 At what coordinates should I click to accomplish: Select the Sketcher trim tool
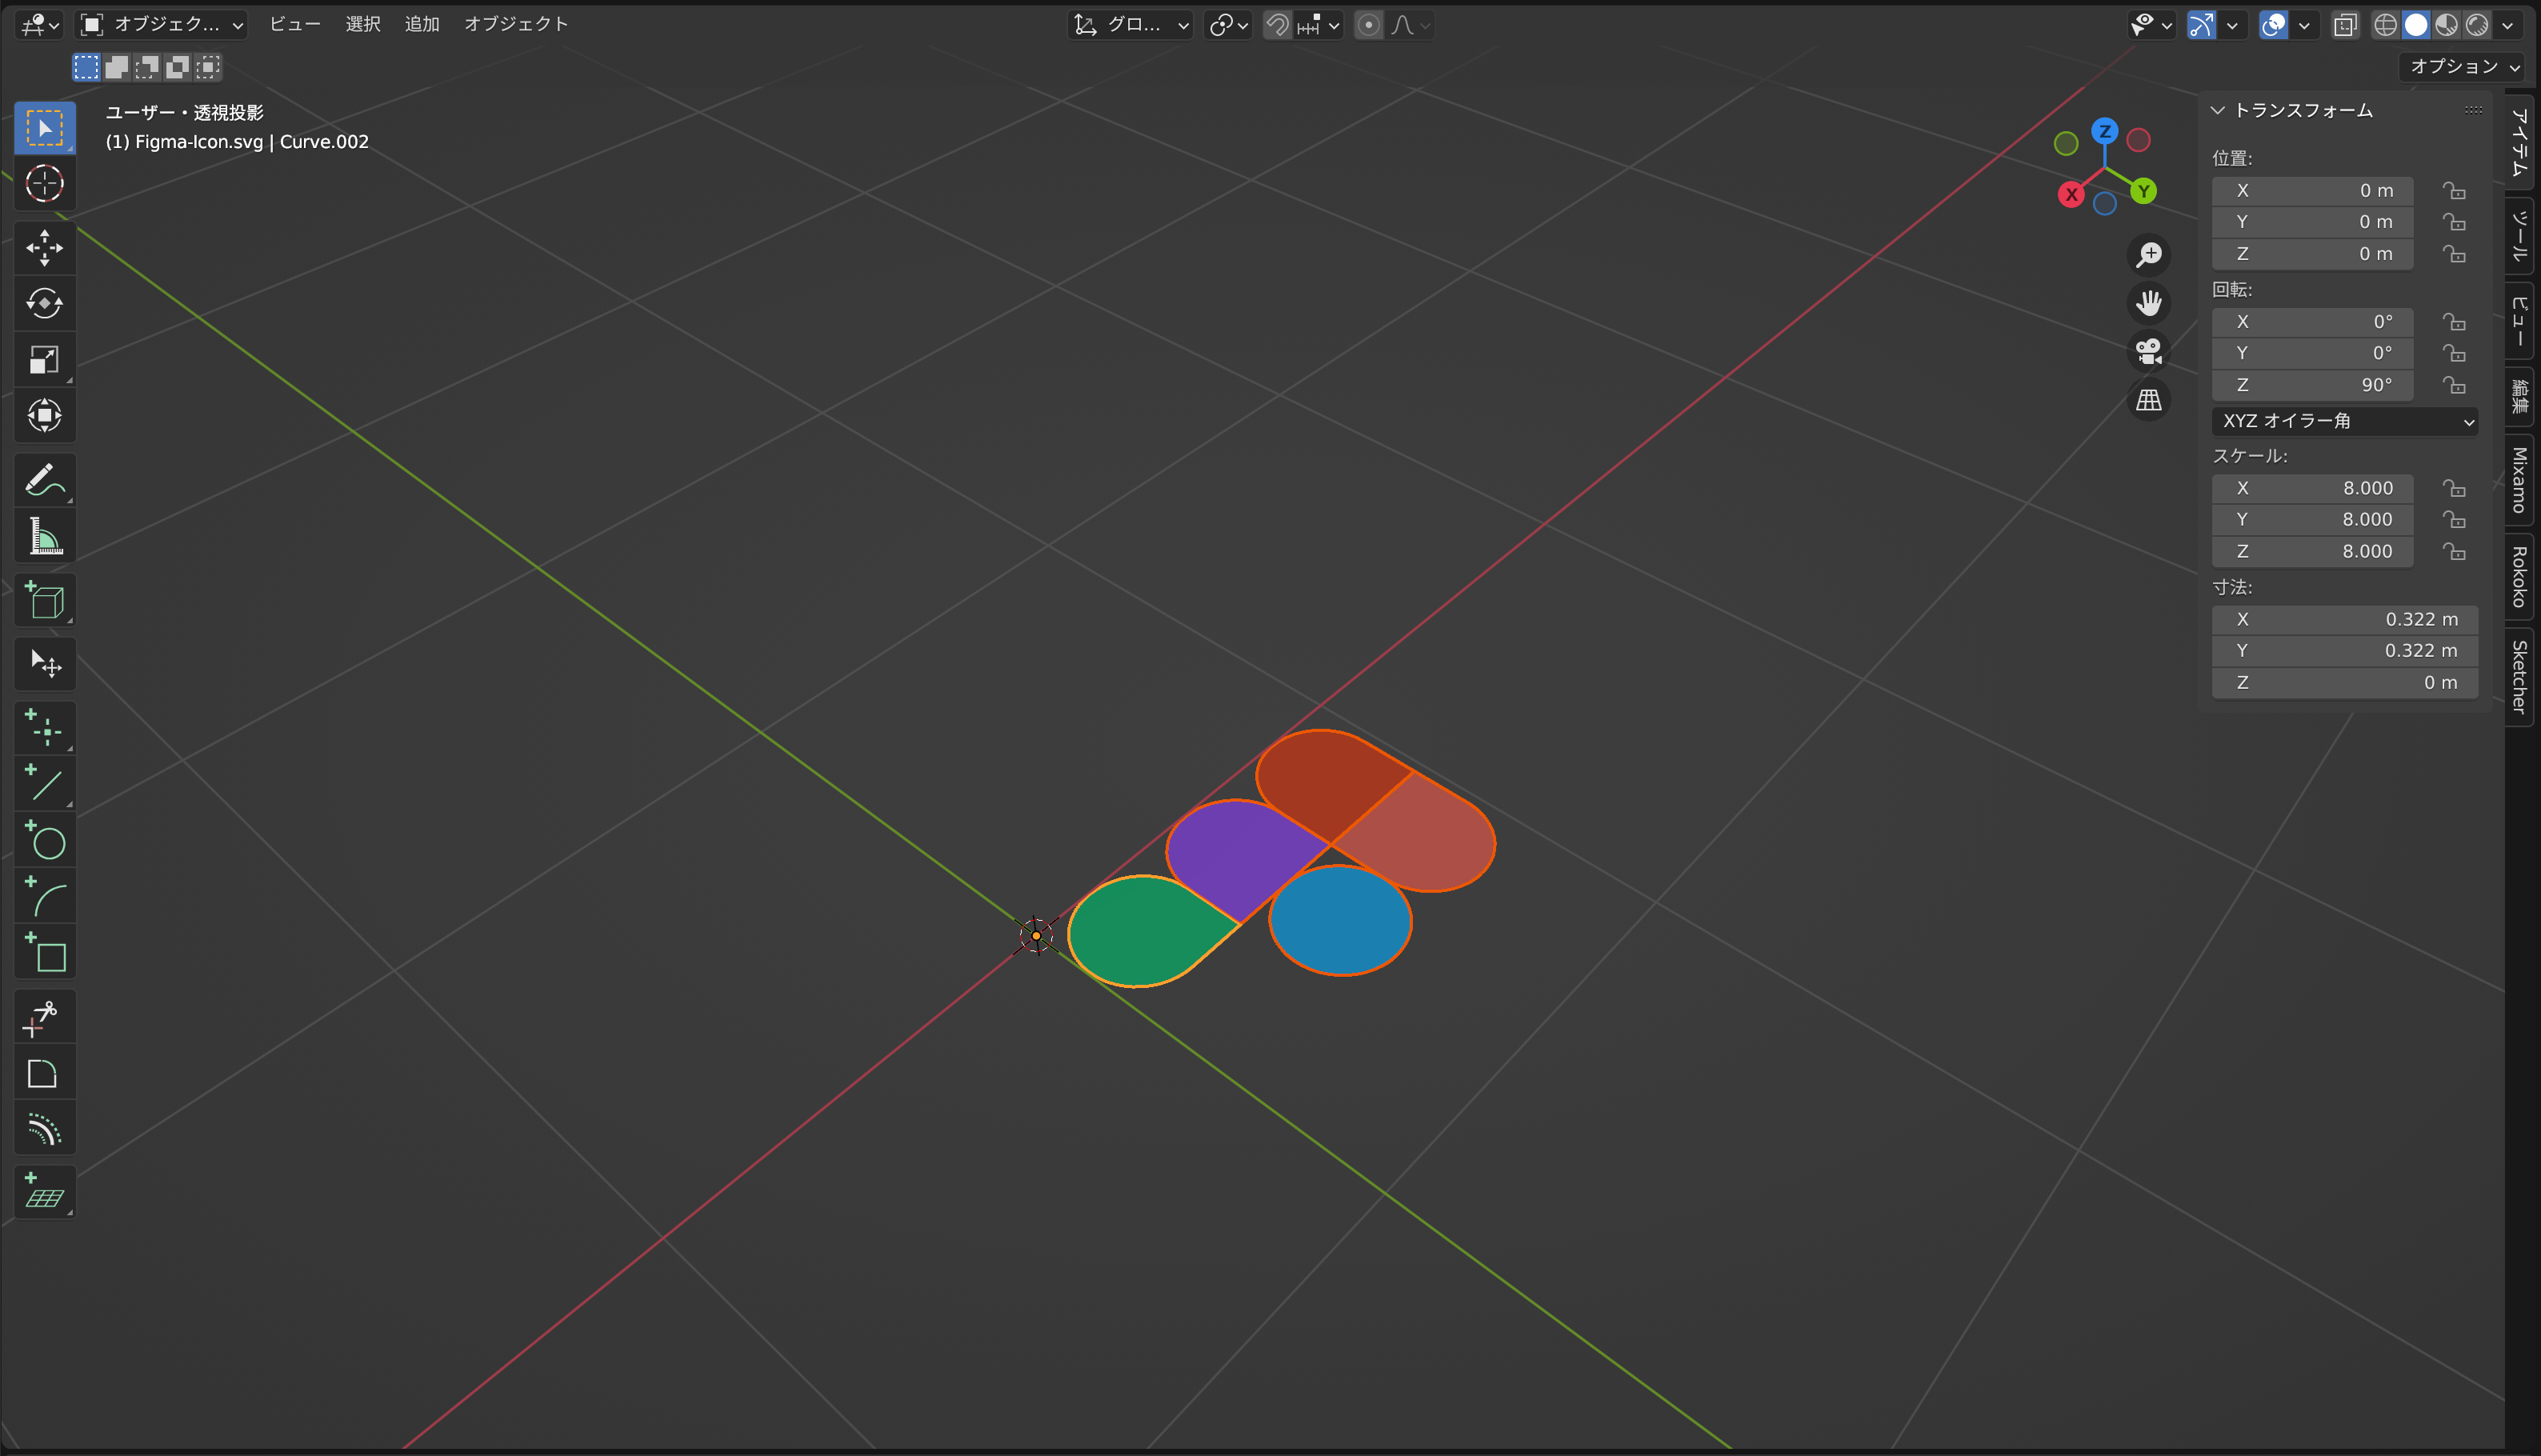coord(44,1017)
